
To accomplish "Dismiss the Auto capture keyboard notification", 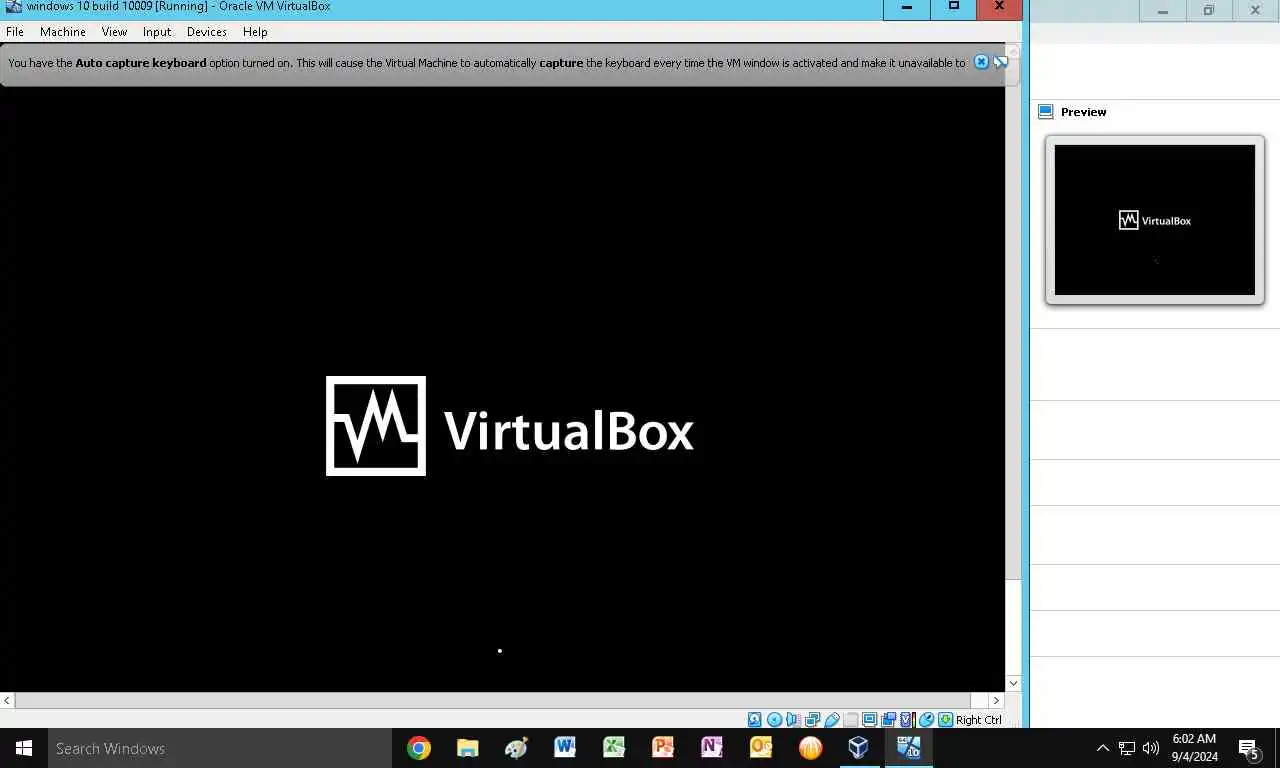I will click(981, 62).
